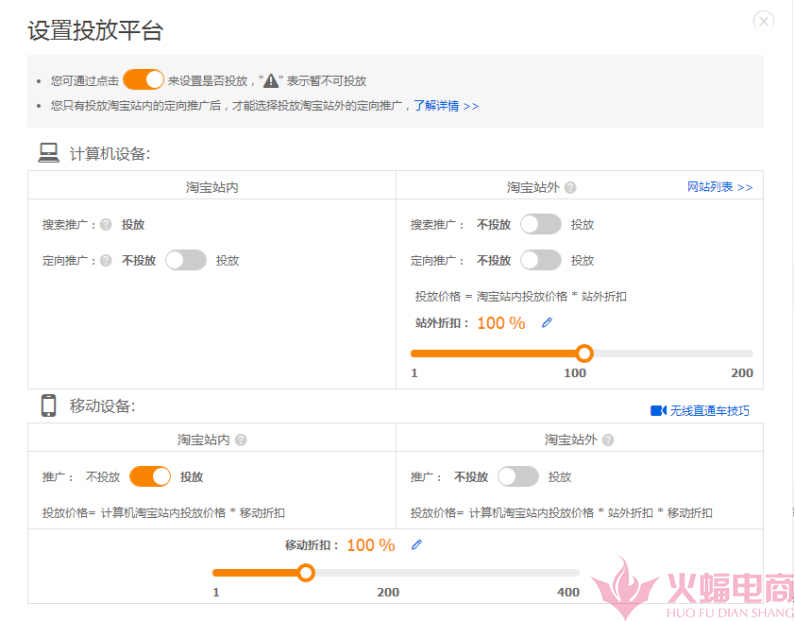Viewport: 795px width, 621px height.
Task: Click 投放 label beside computer 站外 搜索推广 toggle
Action: pos(582,225)
